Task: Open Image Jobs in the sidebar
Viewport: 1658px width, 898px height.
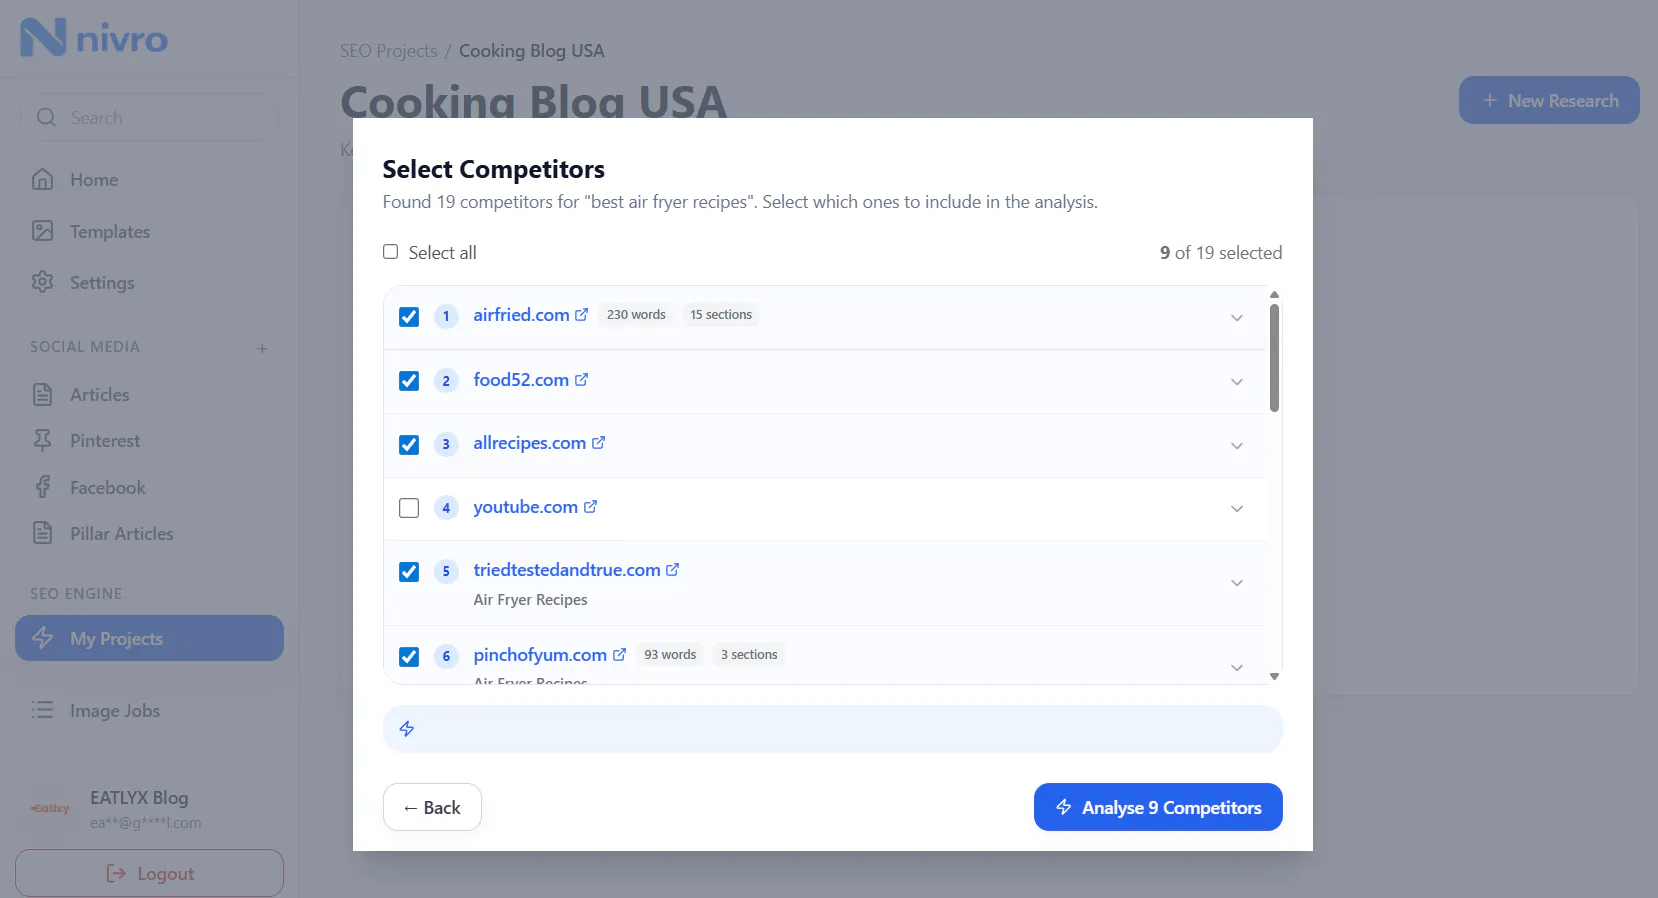Action: point(149,710)
